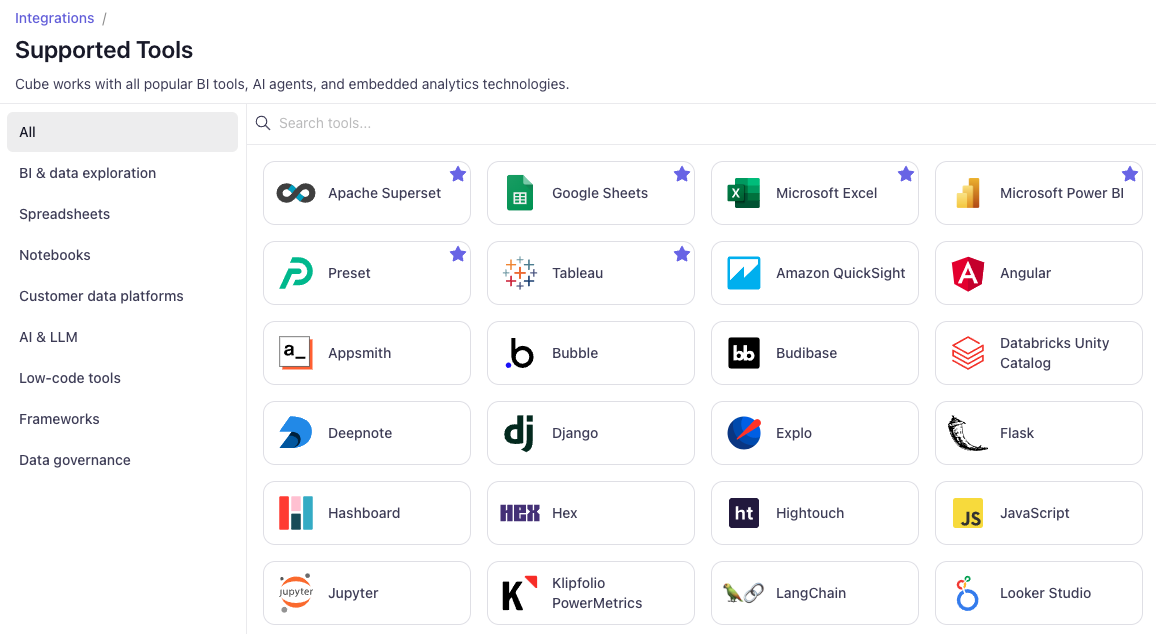This screenshot has height=634, width=1156.
Task: Filter by BI & data exploration
Action: coord(122,173)
